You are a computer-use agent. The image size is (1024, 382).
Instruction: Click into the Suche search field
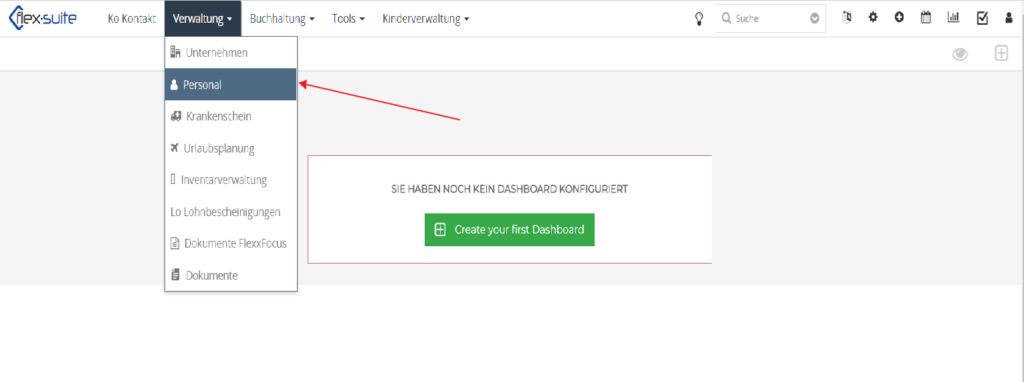pyautogui.click(x=770, y=19)
